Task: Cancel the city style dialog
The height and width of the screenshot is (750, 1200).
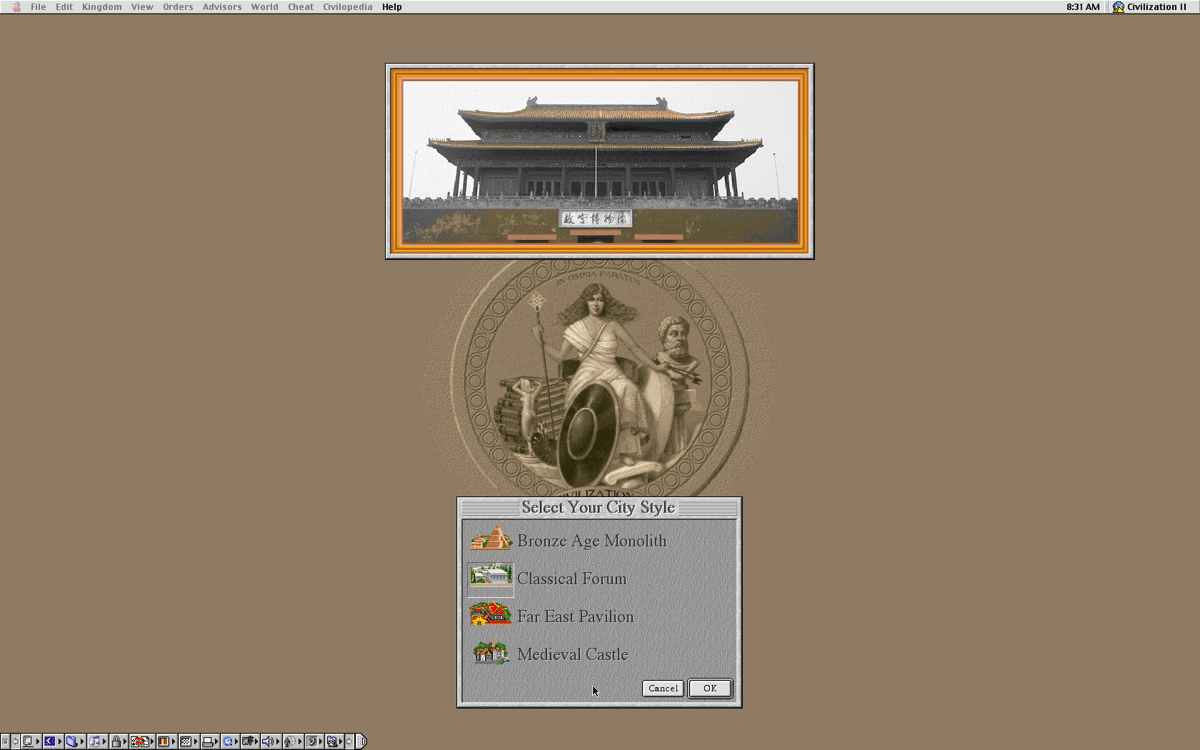Action: [663, 688]
